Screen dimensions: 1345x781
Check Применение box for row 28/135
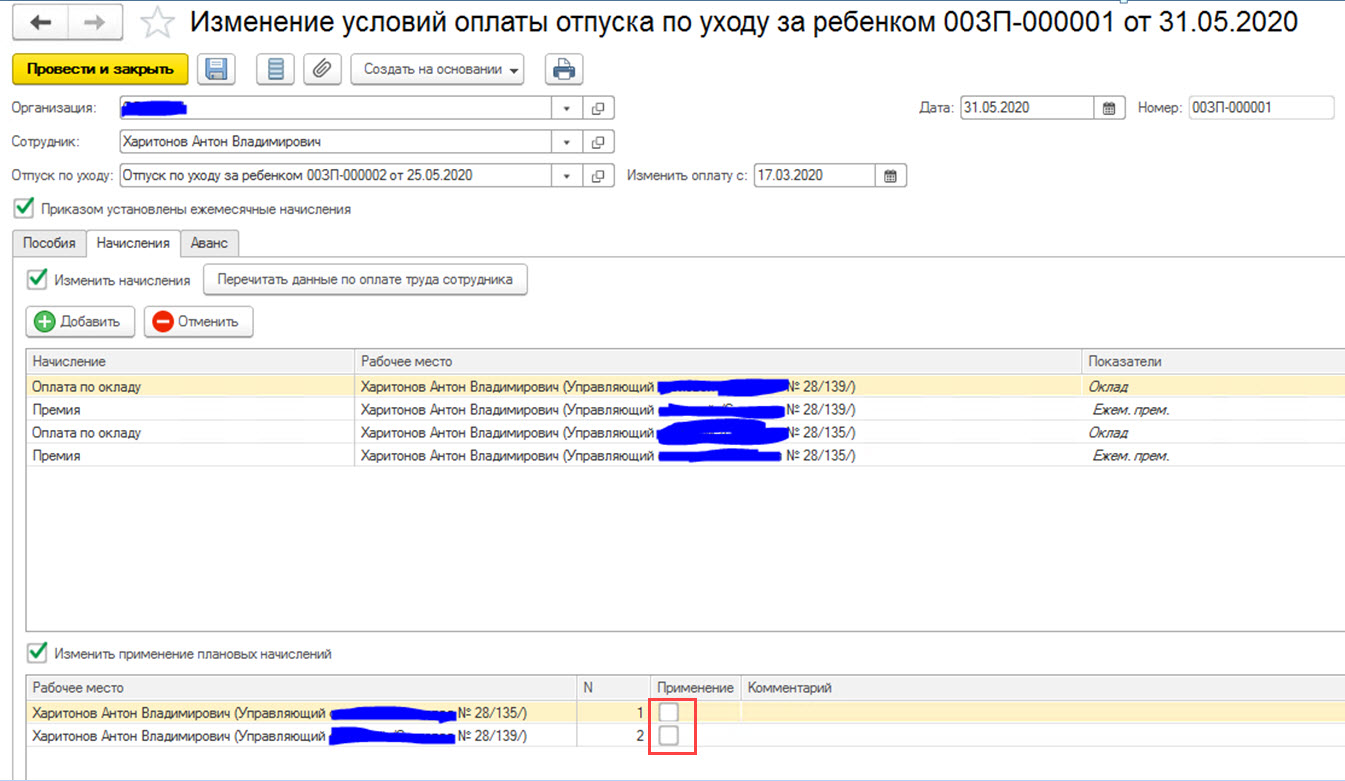[668, 711]
